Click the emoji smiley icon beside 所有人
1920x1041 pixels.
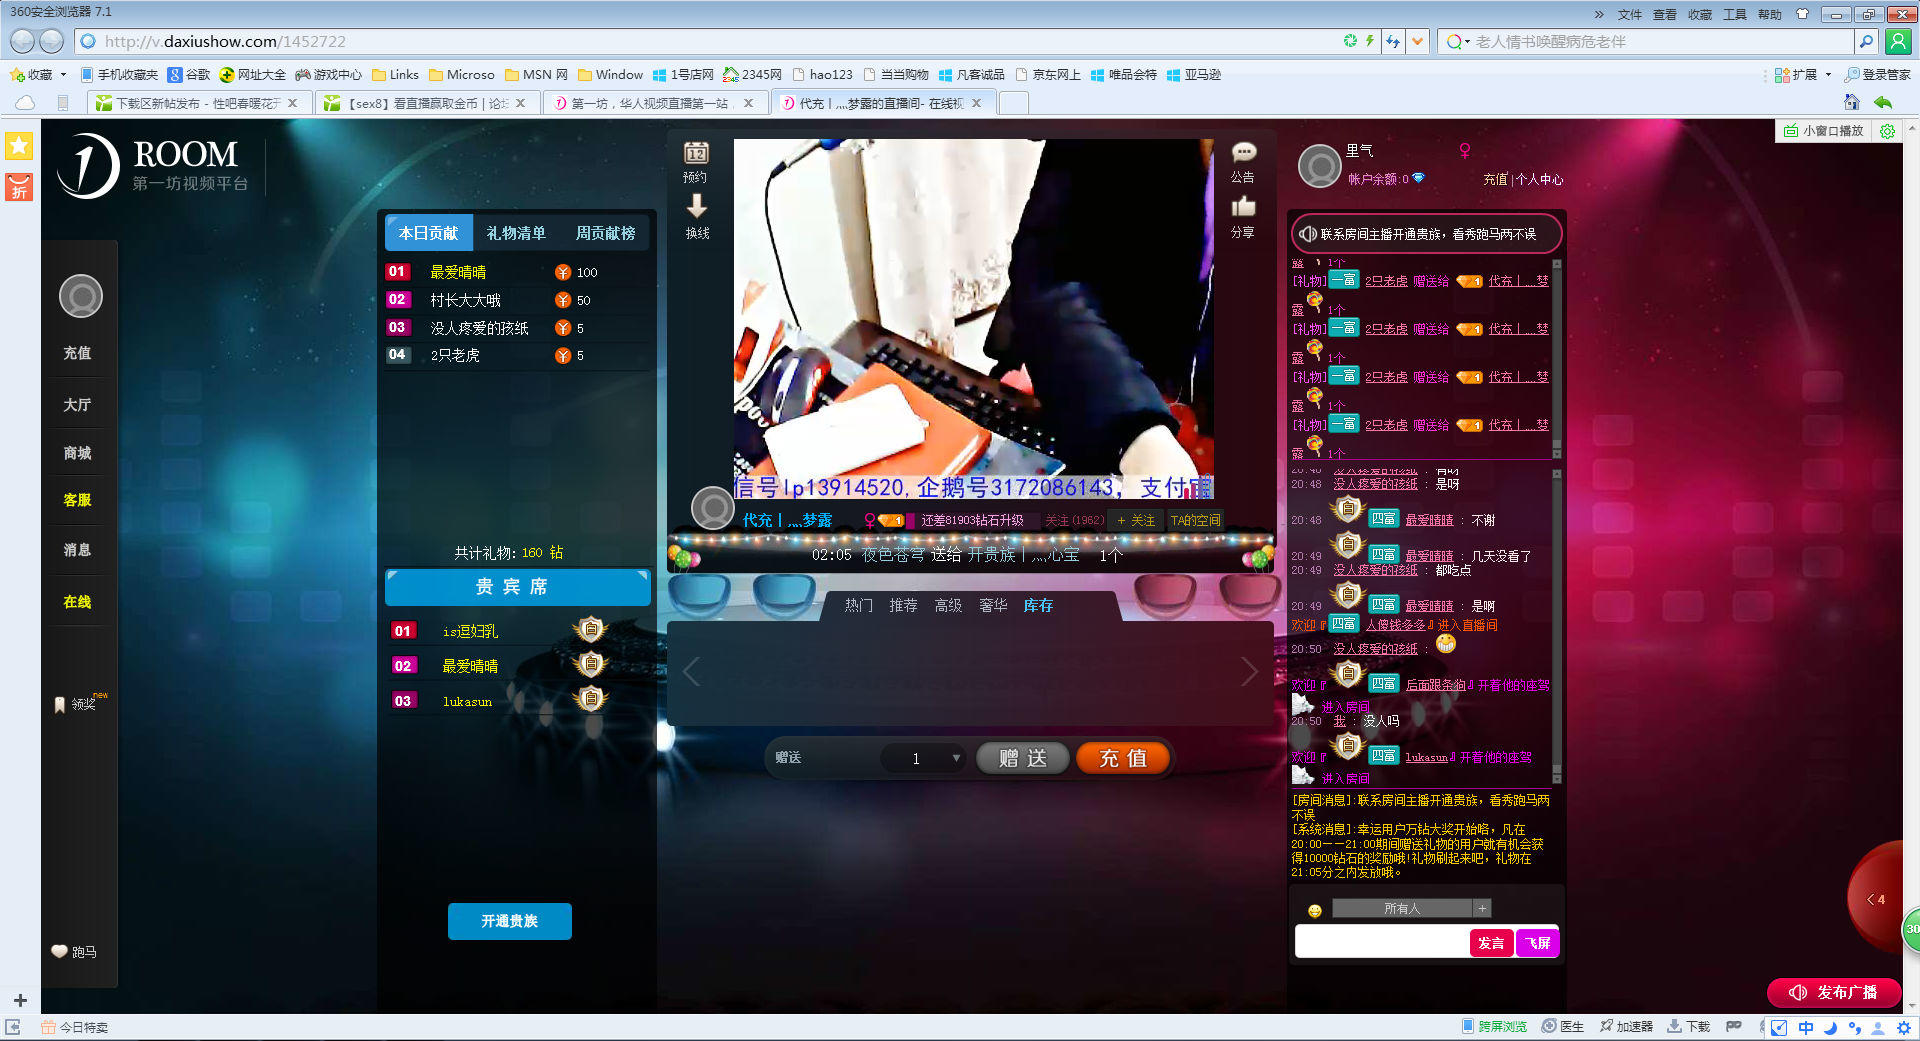point(1315,910)
